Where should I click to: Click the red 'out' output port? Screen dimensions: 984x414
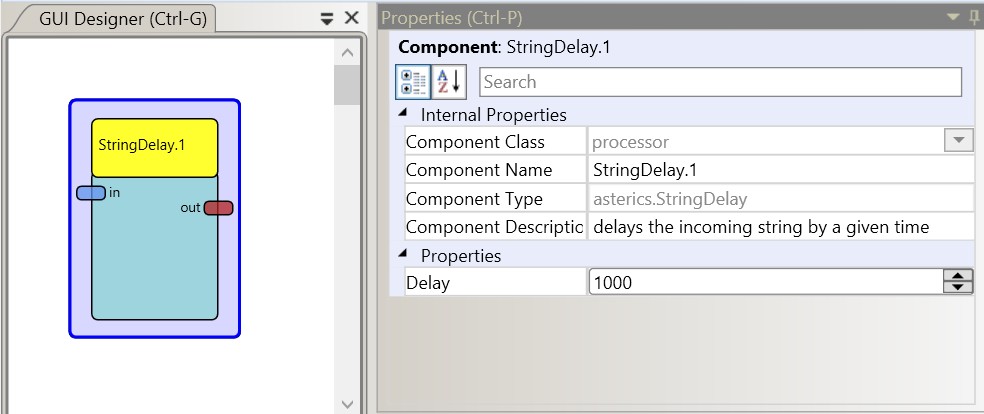[x=218, y=208]
